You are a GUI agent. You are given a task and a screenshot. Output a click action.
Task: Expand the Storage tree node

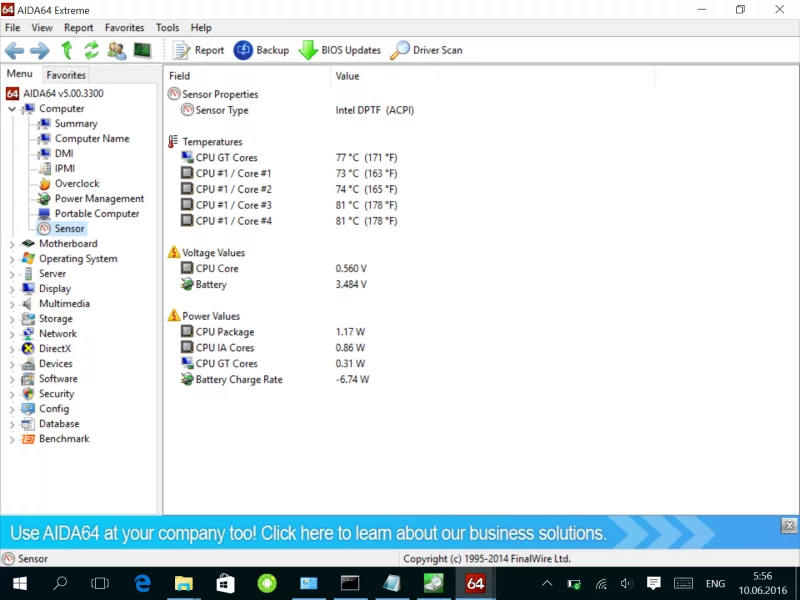coord(12,319)
